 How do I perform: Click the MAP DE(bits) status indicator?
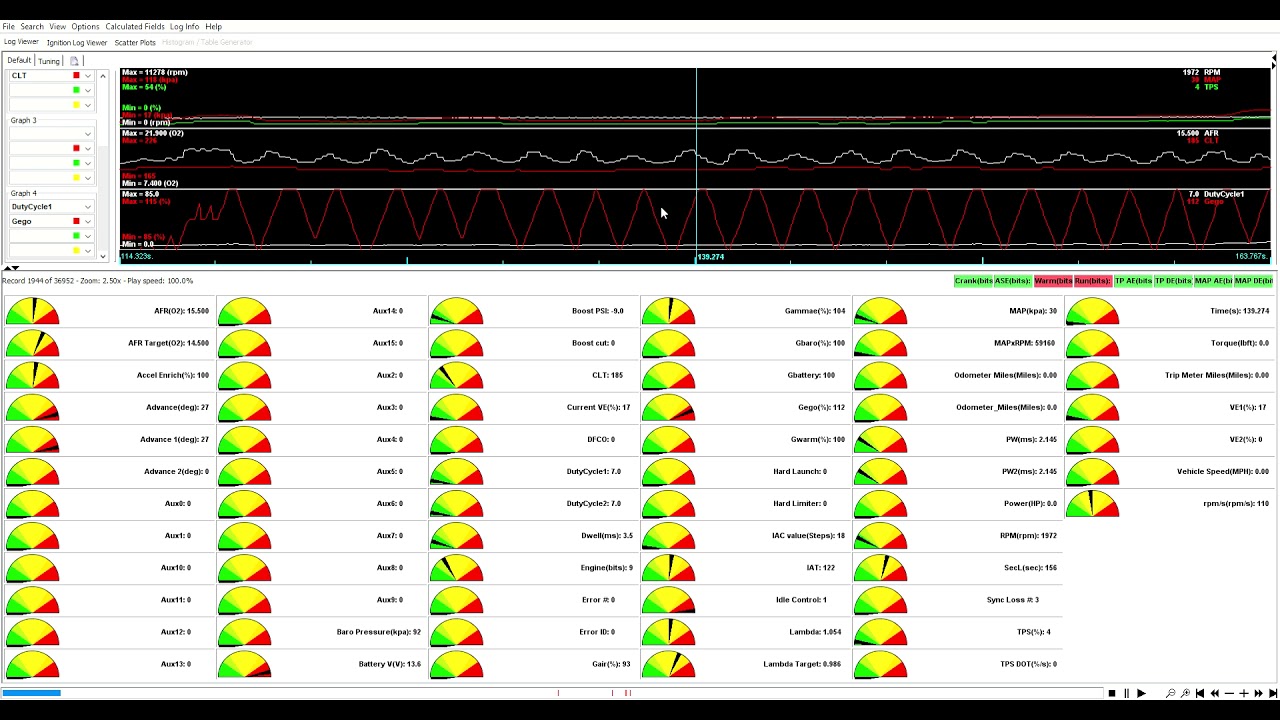click(x=1253, y=281)
